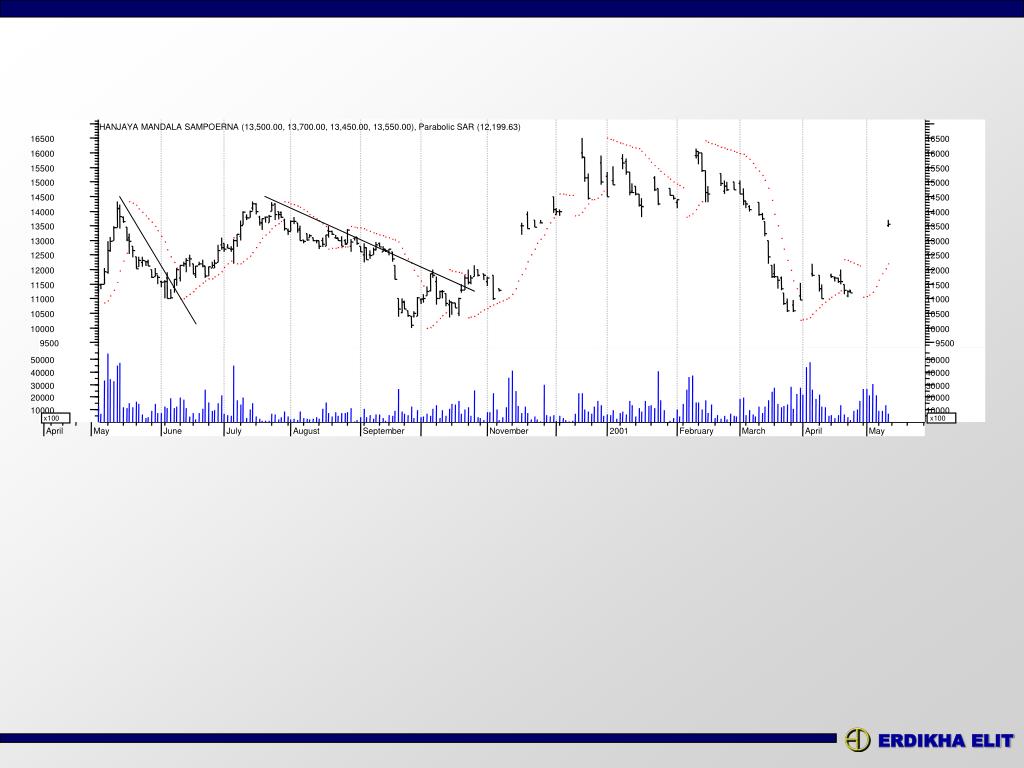The width and height of the screenshot is (1024, 768).
Task: Click the 16500 label on left price axis
Action: click(42, 139)
